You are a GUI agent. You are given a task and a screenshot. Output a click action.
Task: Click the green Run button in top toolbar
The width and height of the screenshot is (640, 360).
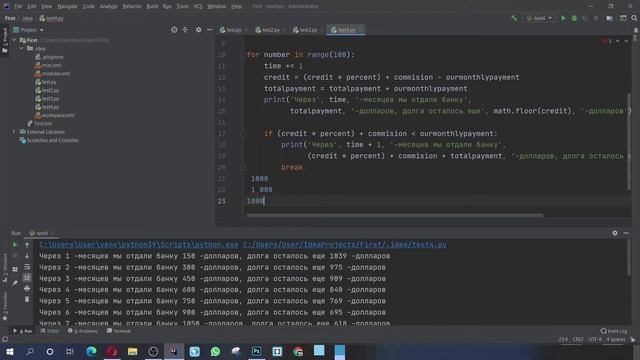(563, 18)
